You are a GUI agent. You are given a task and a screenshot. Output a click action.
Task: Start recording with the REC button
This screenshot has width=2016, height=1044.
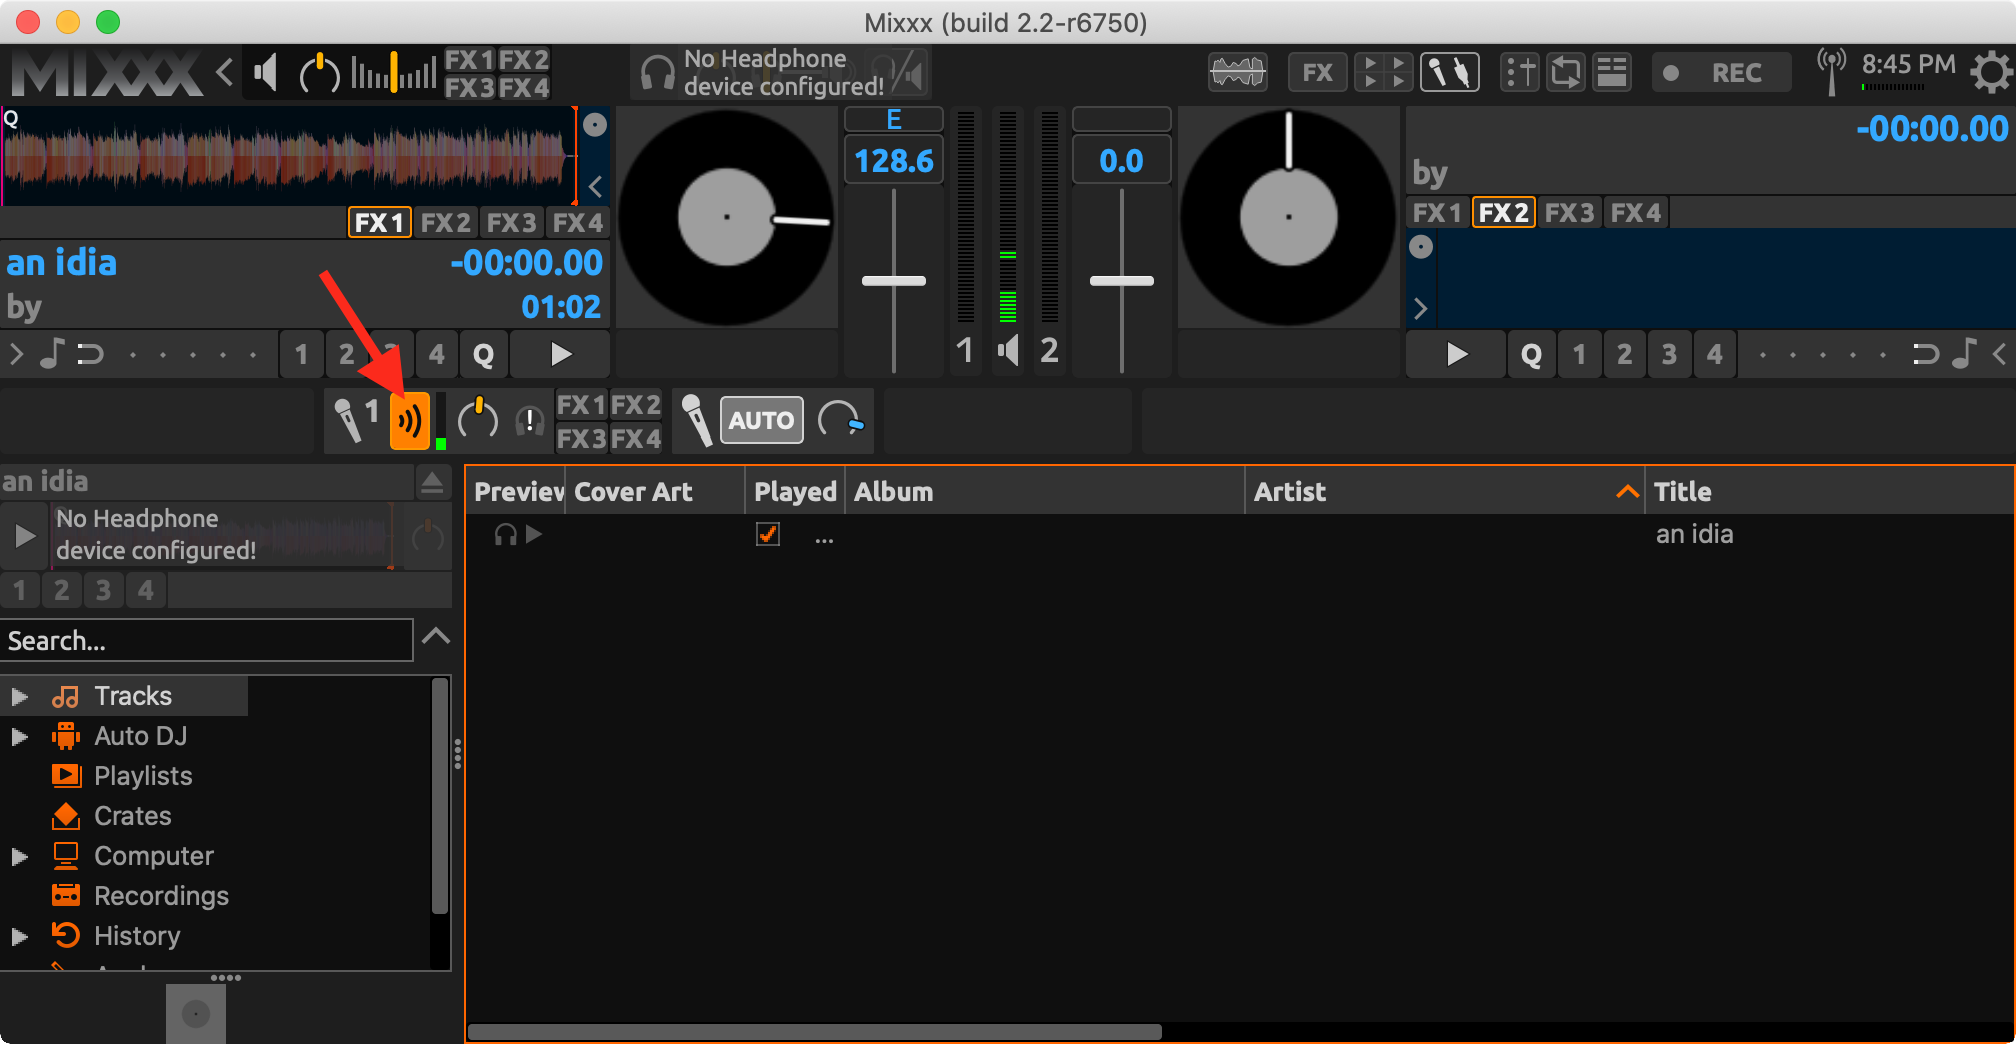[1720, 72]
